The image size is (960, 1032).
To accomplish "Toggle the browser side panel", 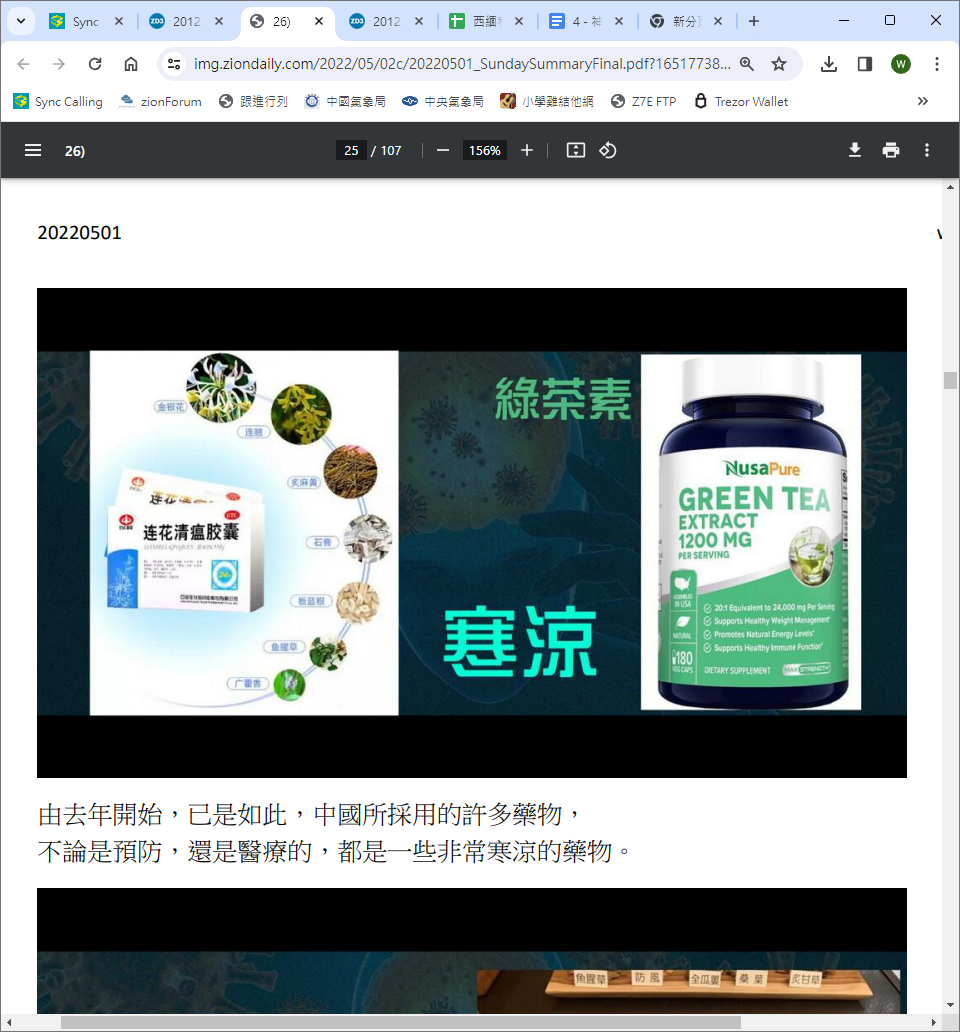I will click(x=865, y=64).
